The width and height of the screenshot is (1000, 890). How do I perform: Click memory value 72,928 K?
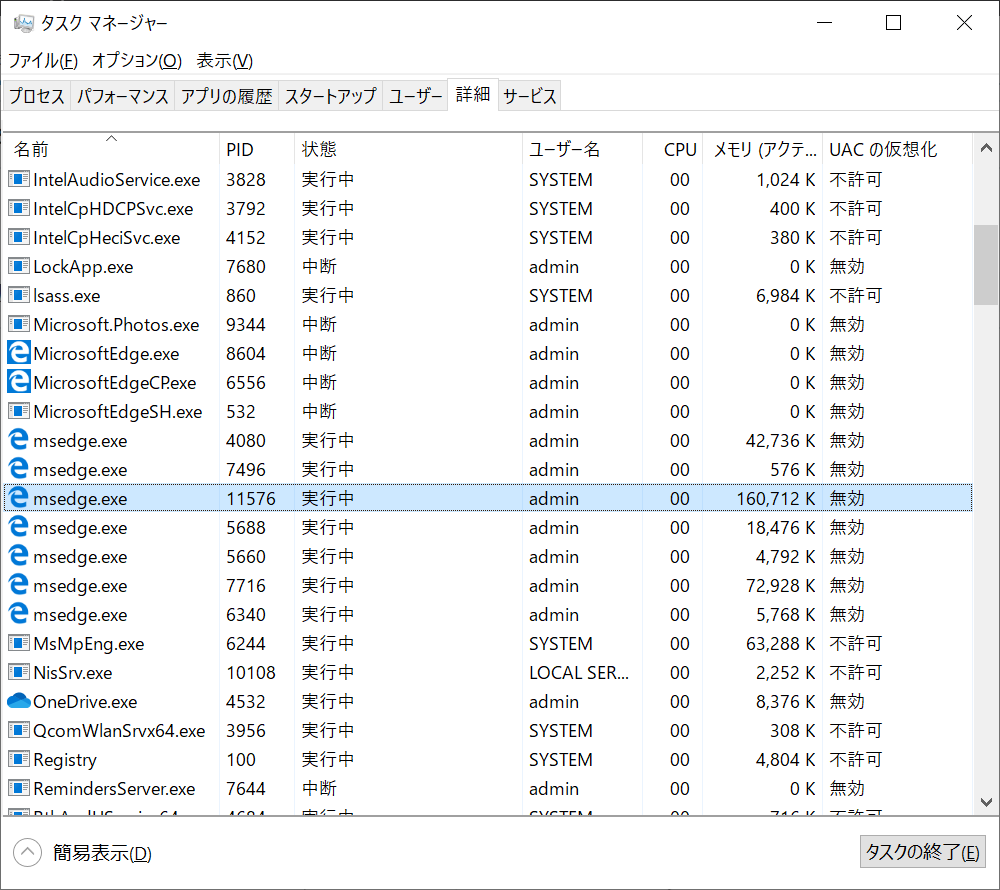pos(781,586)
